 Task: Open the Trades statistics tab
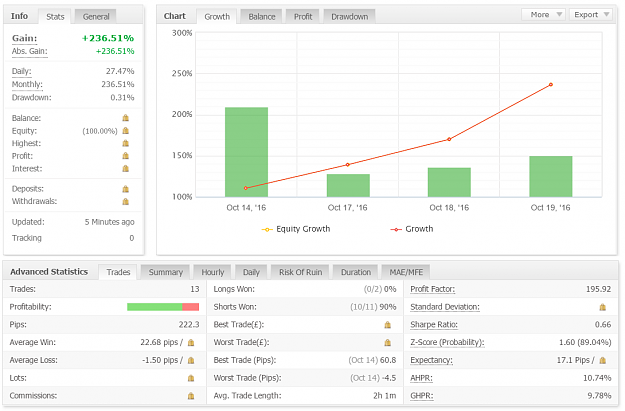(x=118, y=272)
